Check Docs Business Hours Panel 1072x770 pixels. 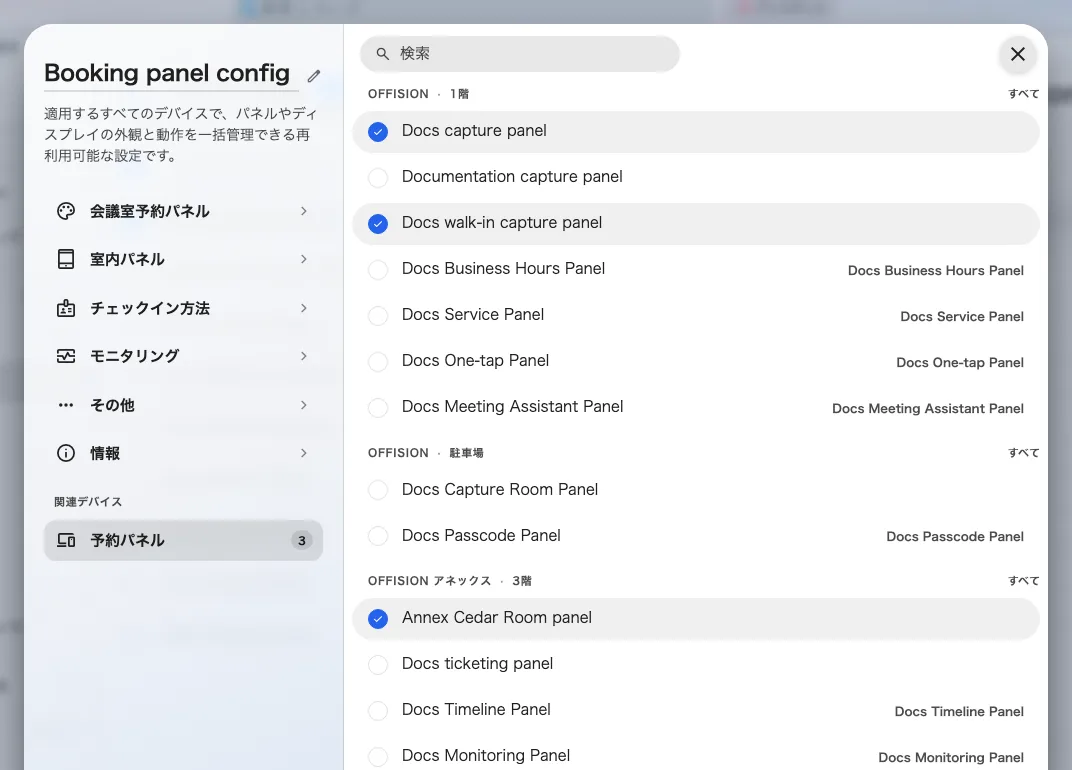[378, 269]
